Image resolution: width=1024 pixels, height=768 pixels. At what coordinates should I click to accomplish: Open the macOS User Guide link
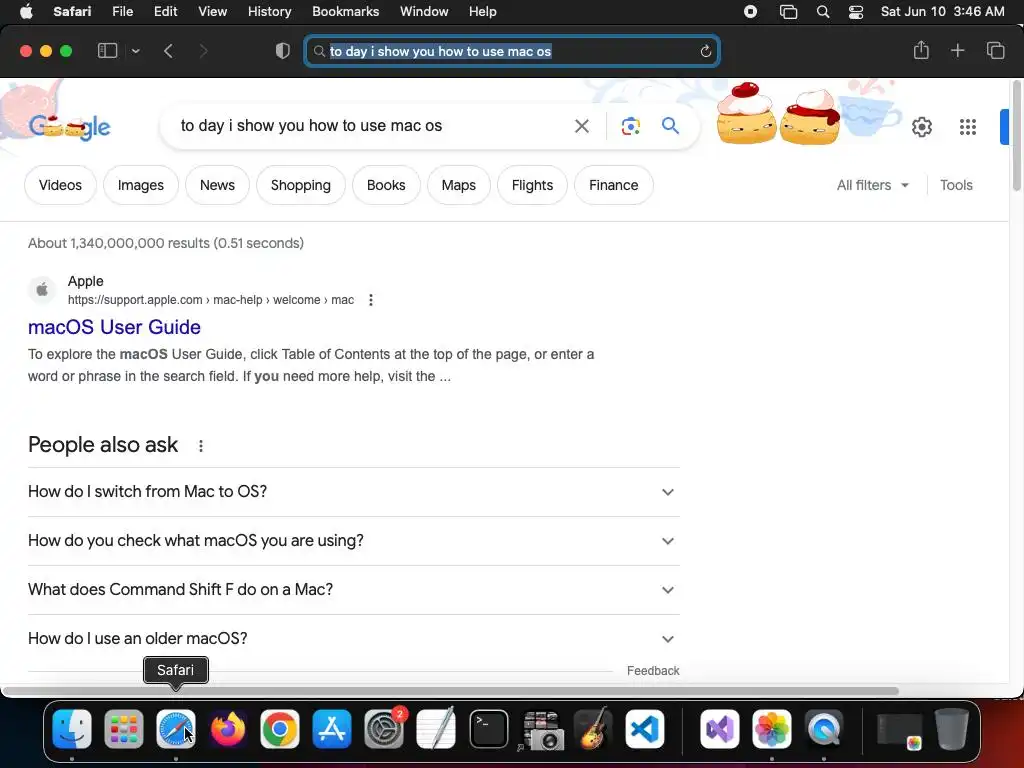(114, 327)
